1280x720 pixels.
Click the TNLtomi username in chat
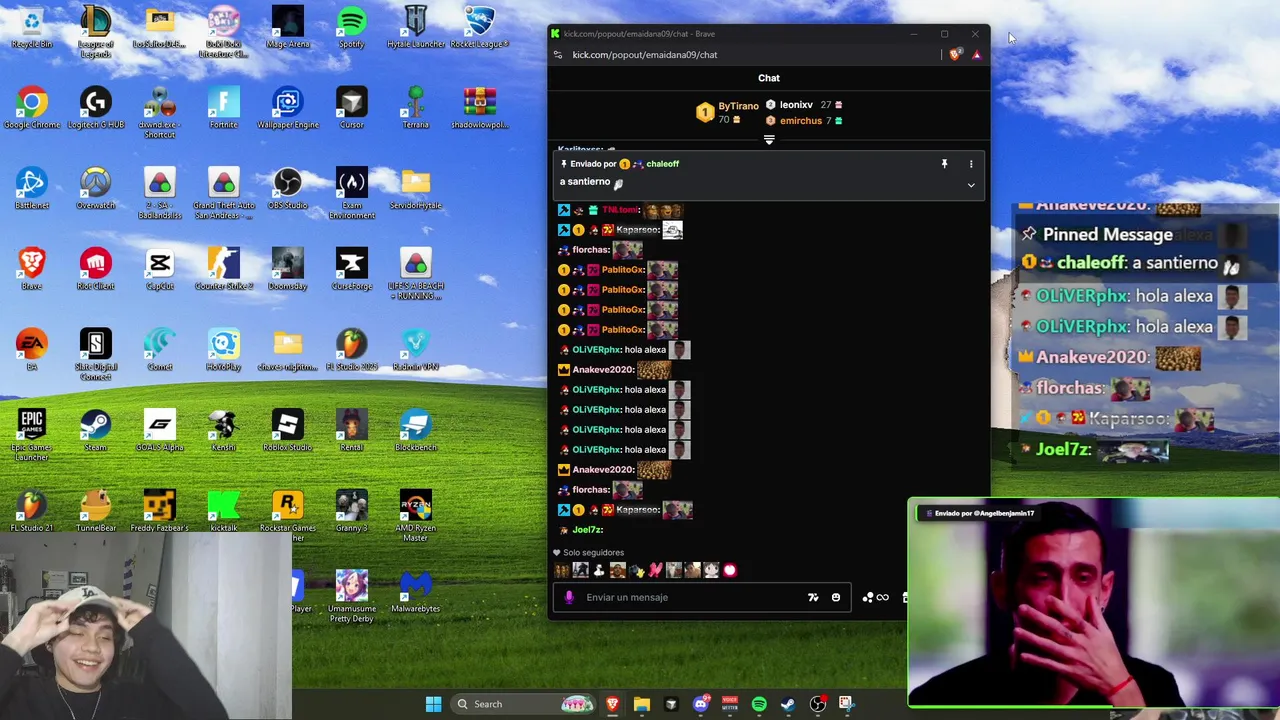[x=620, y=210]
